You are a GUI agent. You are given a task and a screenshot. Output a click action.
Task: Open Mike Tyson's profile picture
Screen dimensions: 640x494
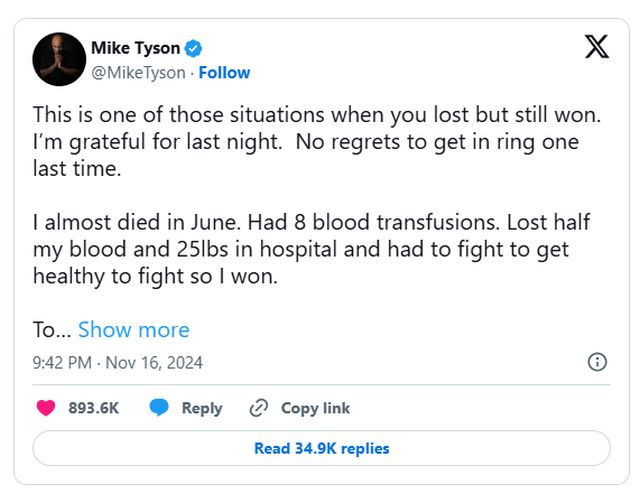click(x=58, y=60)
